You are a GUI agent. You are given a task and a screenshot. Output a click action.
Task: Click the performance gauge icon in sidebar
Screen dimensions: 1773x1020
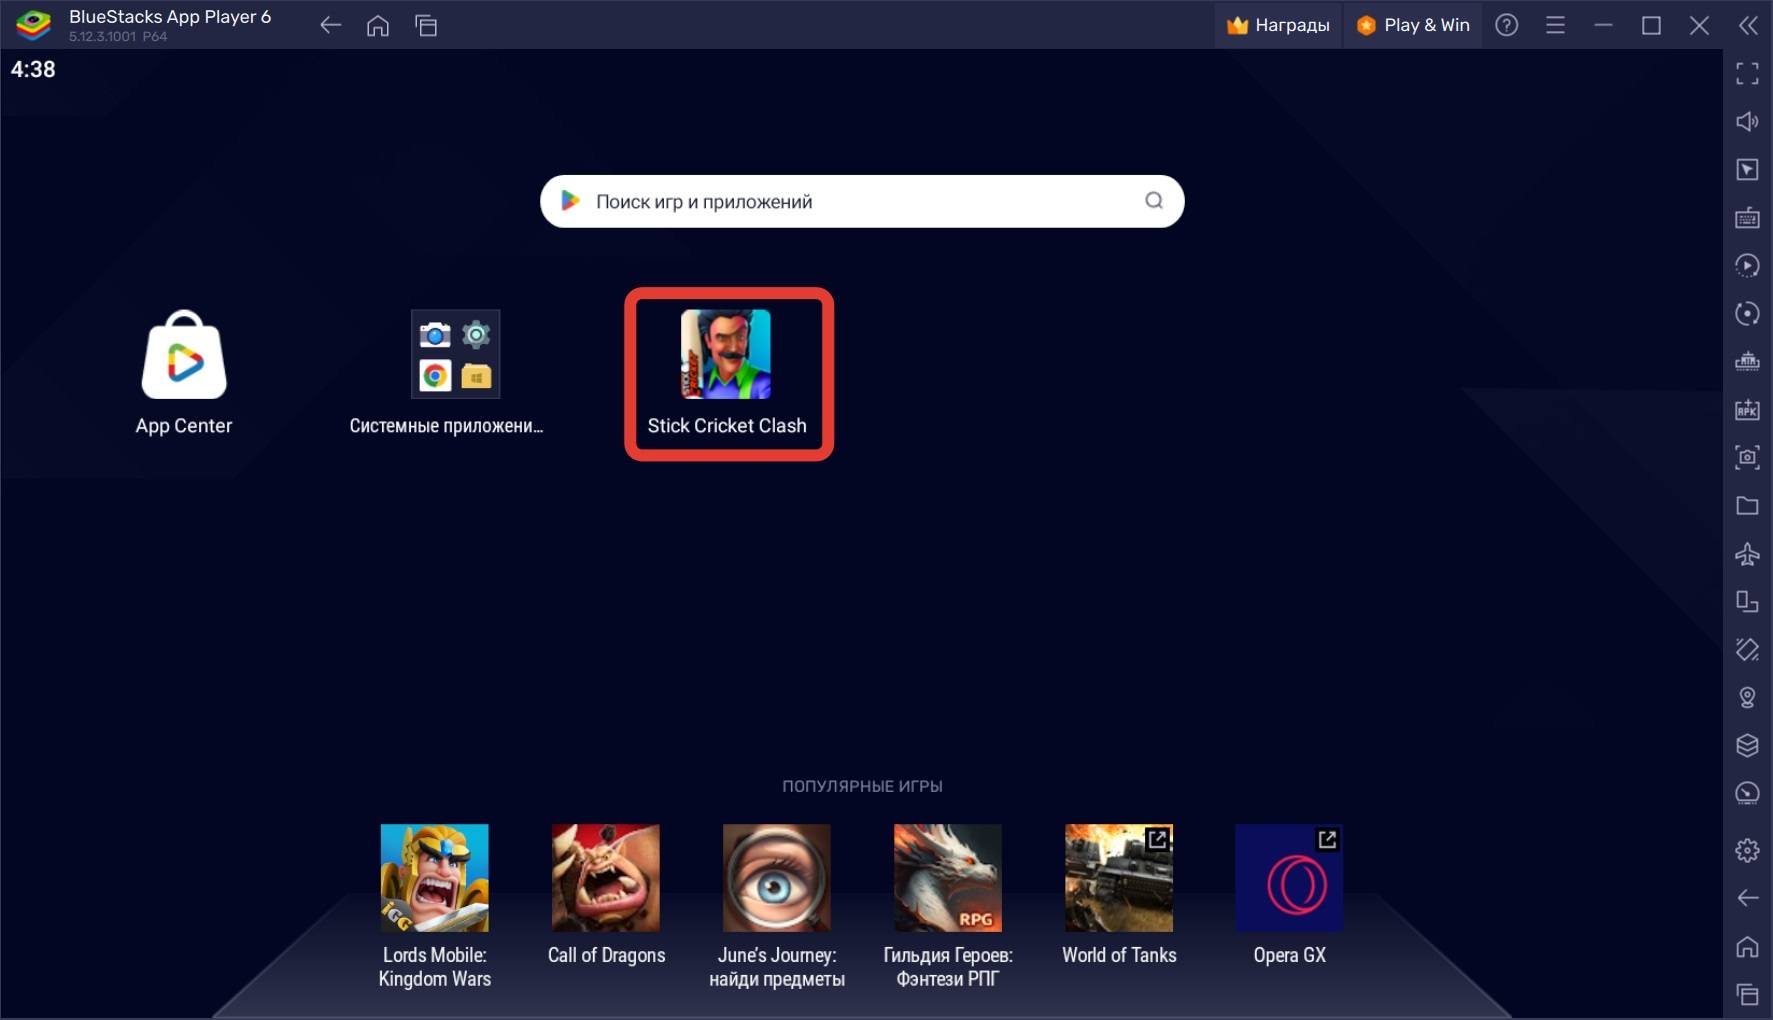1747,793
